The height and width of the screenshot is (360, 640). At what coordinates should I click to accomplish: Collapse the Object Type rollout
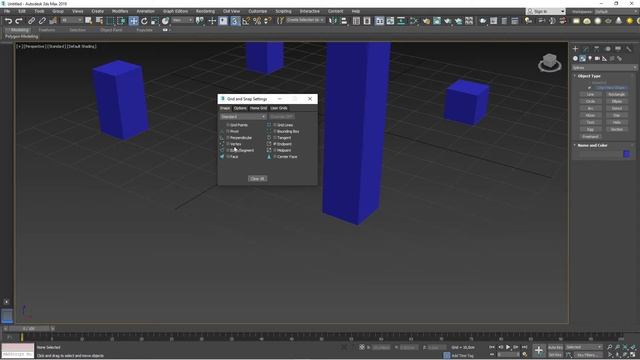(x=589, y=76)
